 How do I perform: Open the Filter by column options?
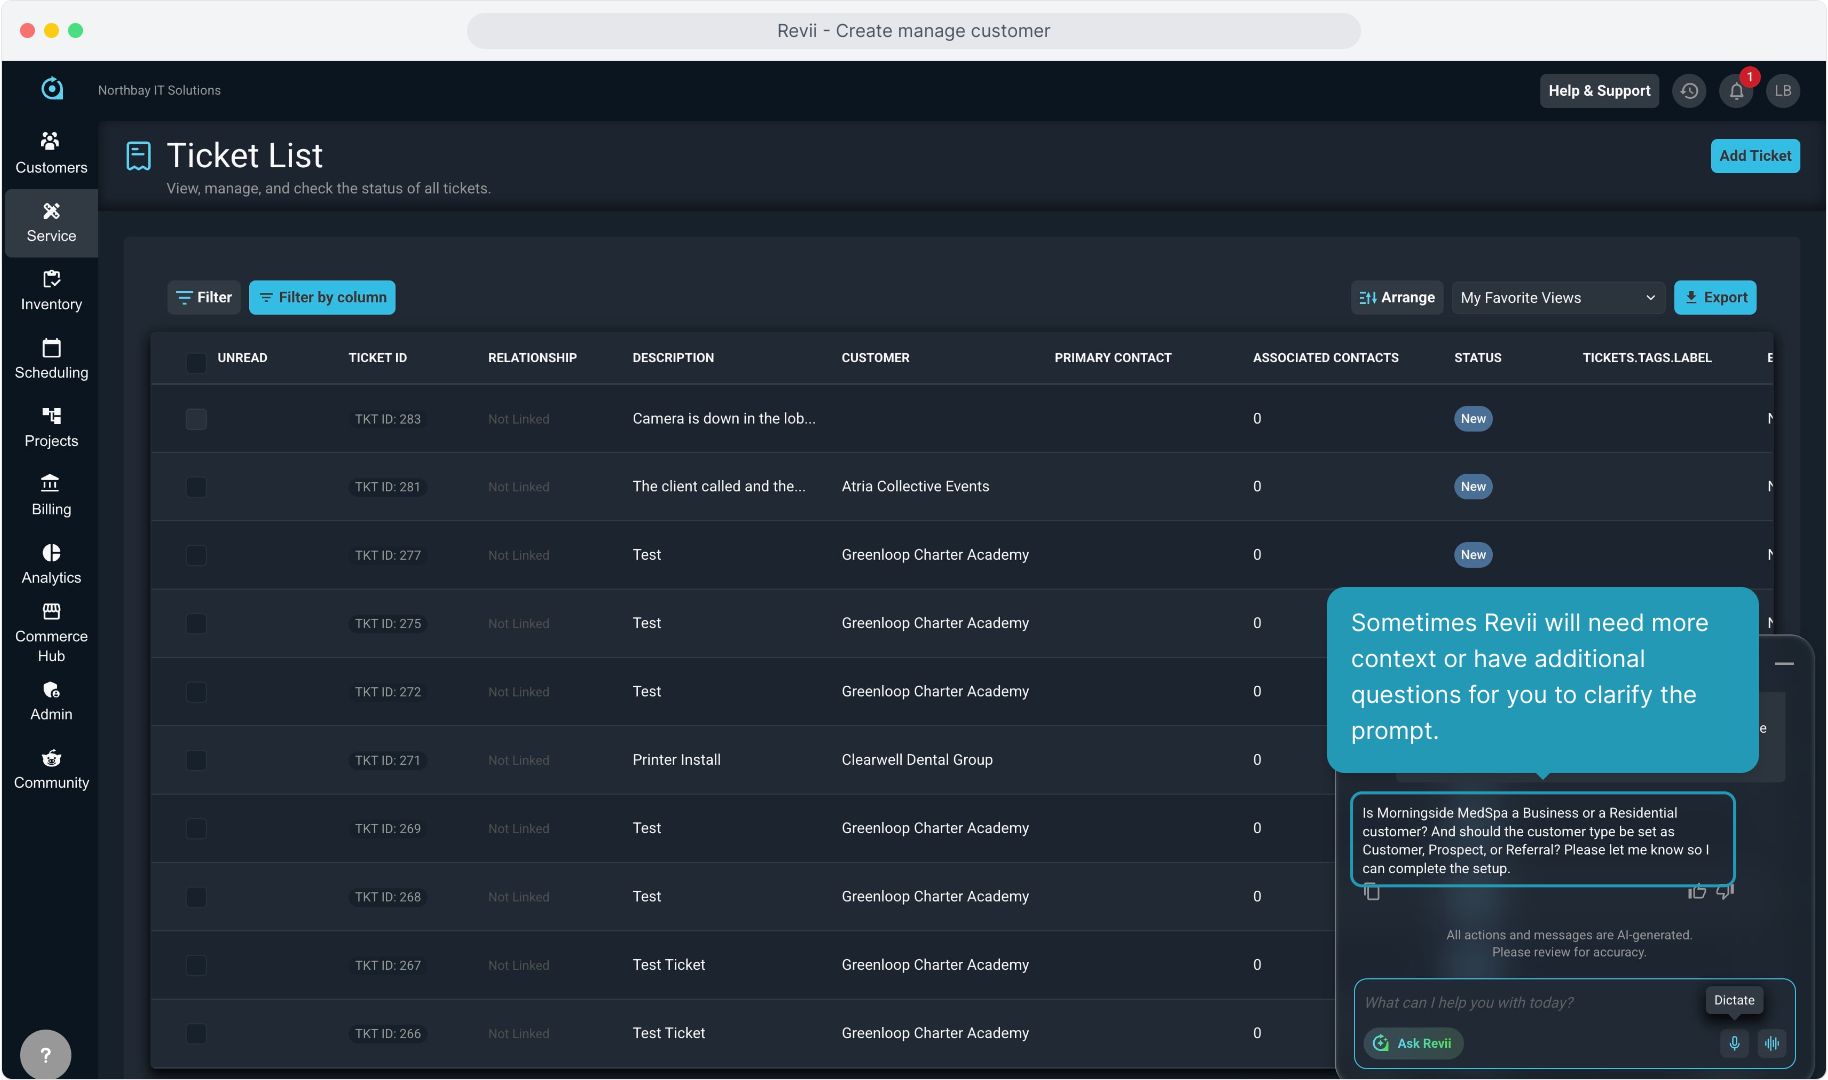pos(322,298)
